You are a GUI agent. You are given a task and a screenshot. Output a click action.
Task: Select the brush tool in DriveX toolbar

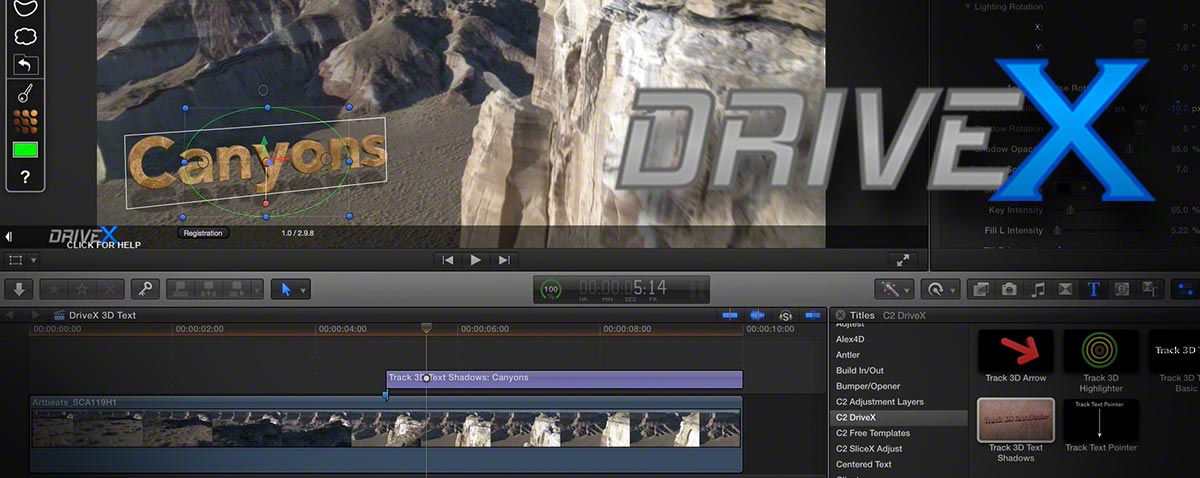coord(26,94)
